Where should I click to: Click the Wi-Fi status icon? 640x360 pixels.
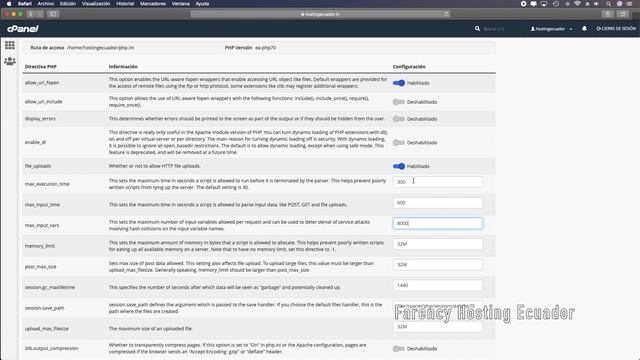pos(577,4)
